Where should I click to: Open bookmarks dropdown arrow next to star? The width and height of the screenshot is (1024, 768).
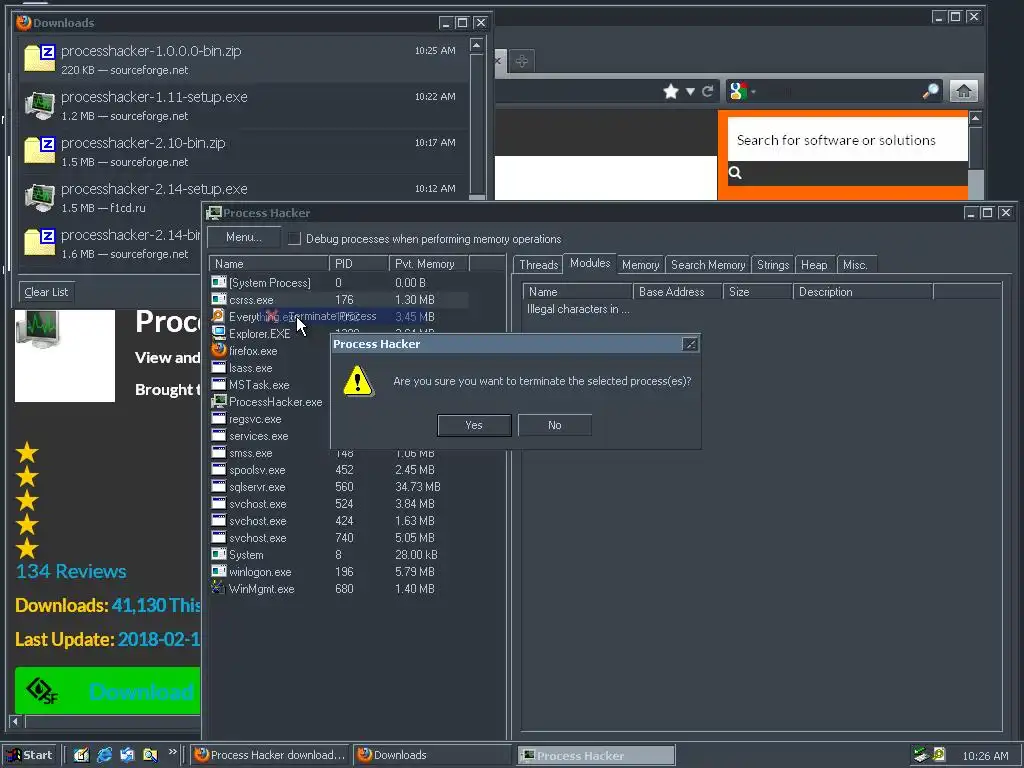point(690,91)
